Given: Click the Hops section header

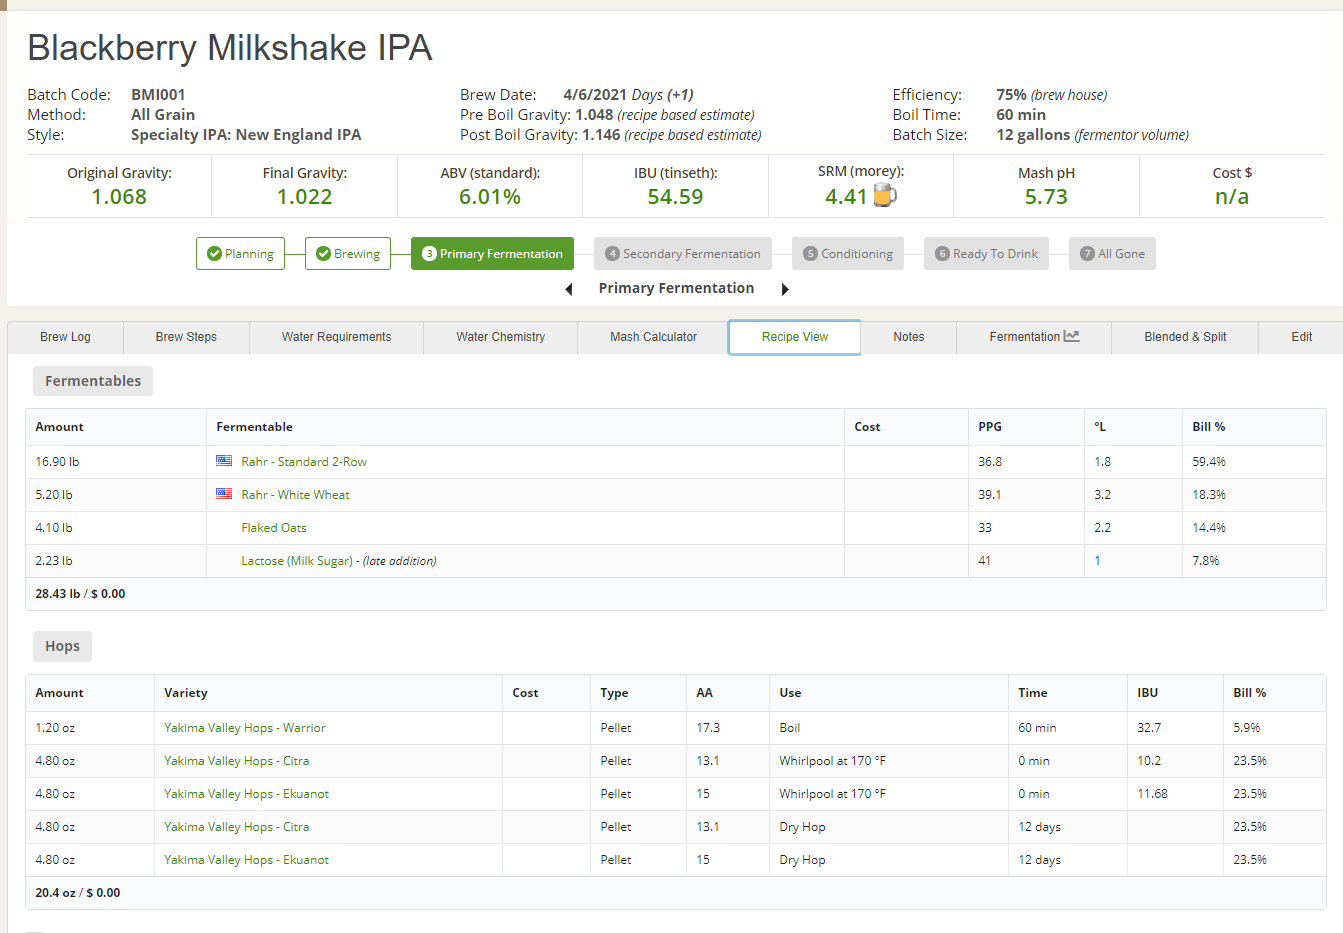Looking at the screenshot, I should 62,646.
